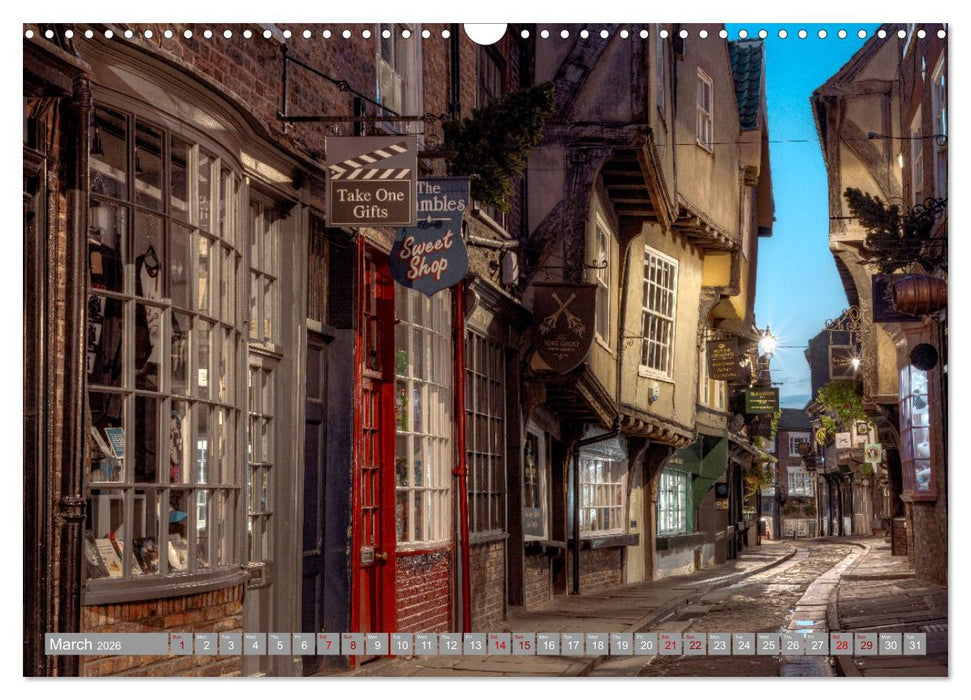The height and width of the screenshot is (700, 971).
Task: Click the green hanging shop sign
Action: [x=761, y=401]
